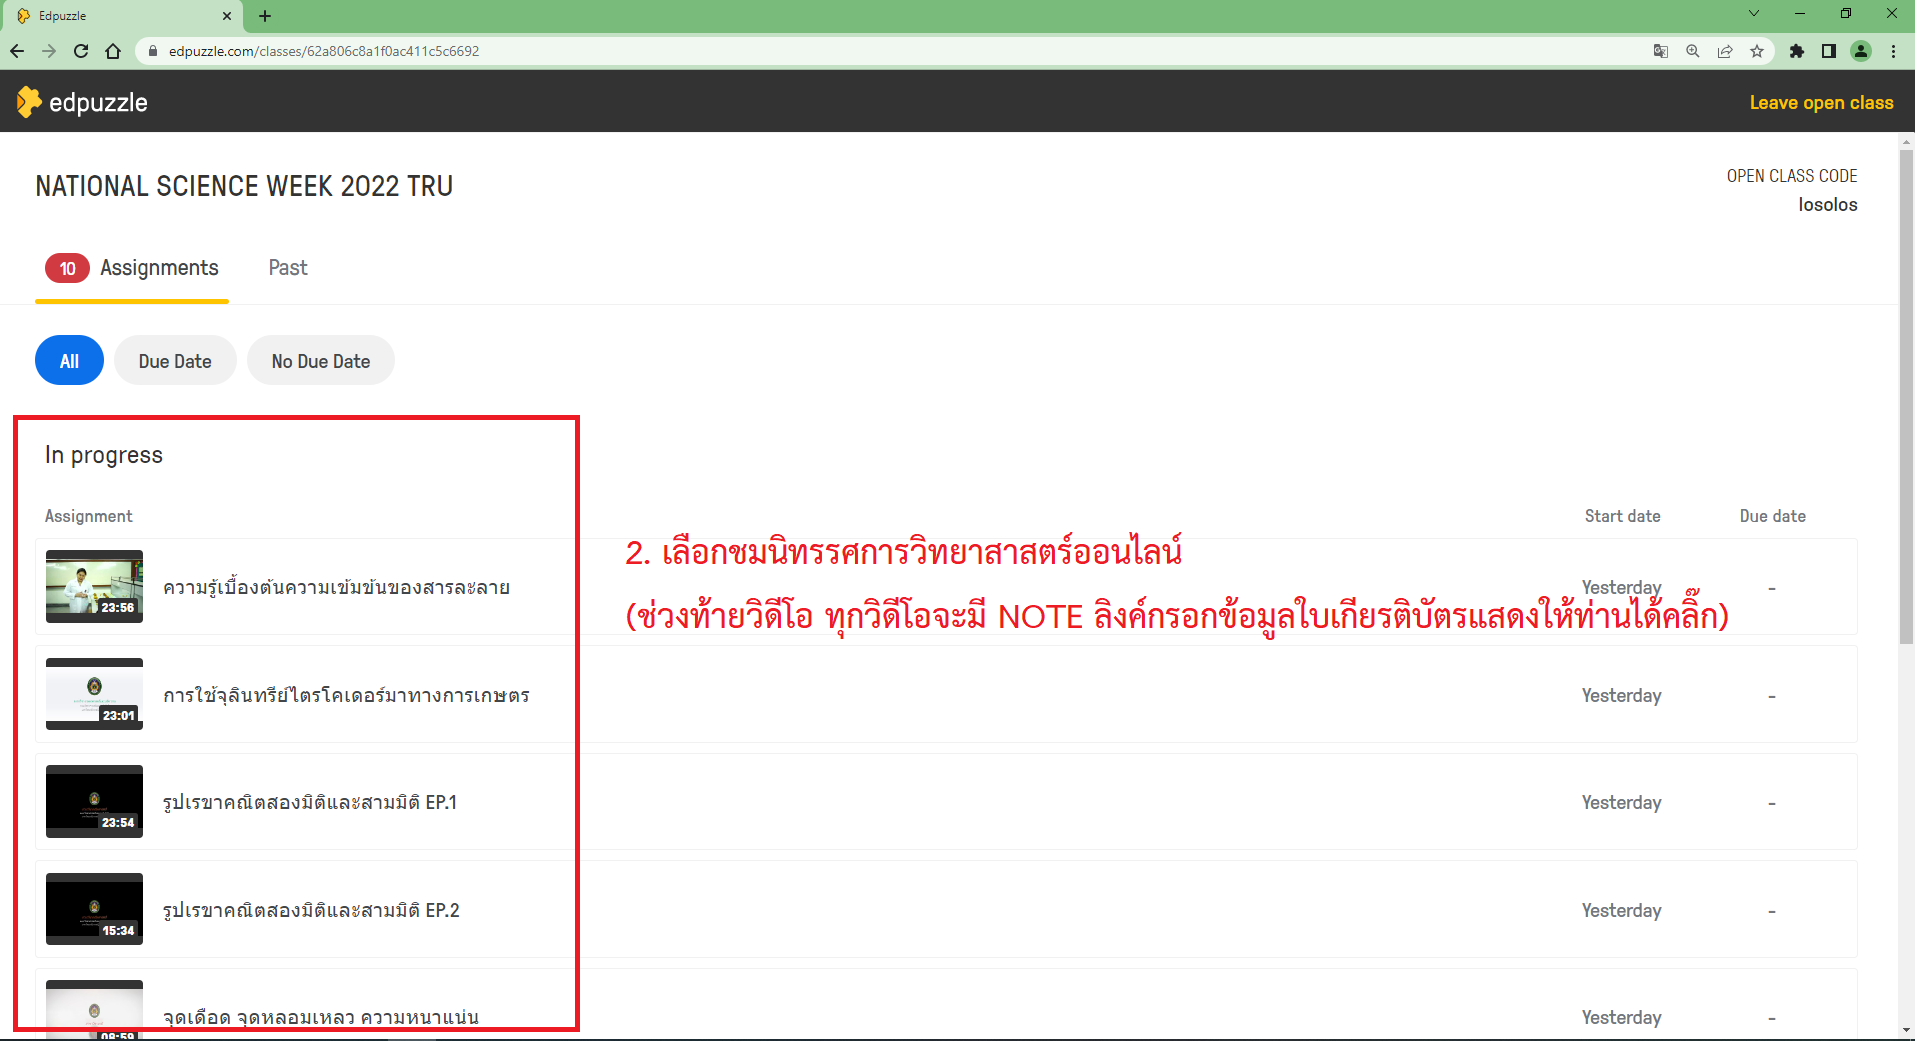
Task: Open assignment จุดเดือด จุดหลอมเหลว ความหนาแน่น
Action: click(x=321, y=1017)
